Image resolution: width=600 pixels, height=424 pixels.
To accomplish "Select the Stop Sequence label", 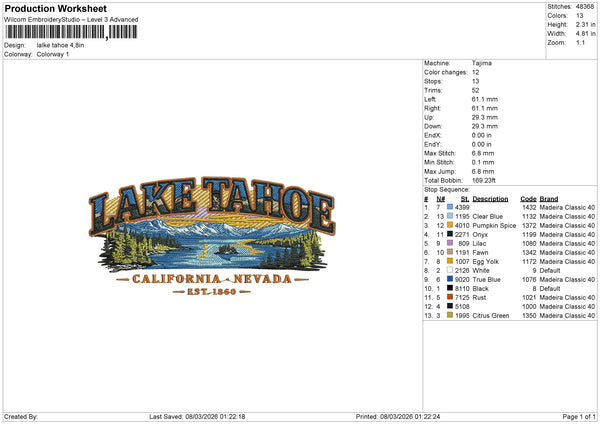I will click(446, 188).
